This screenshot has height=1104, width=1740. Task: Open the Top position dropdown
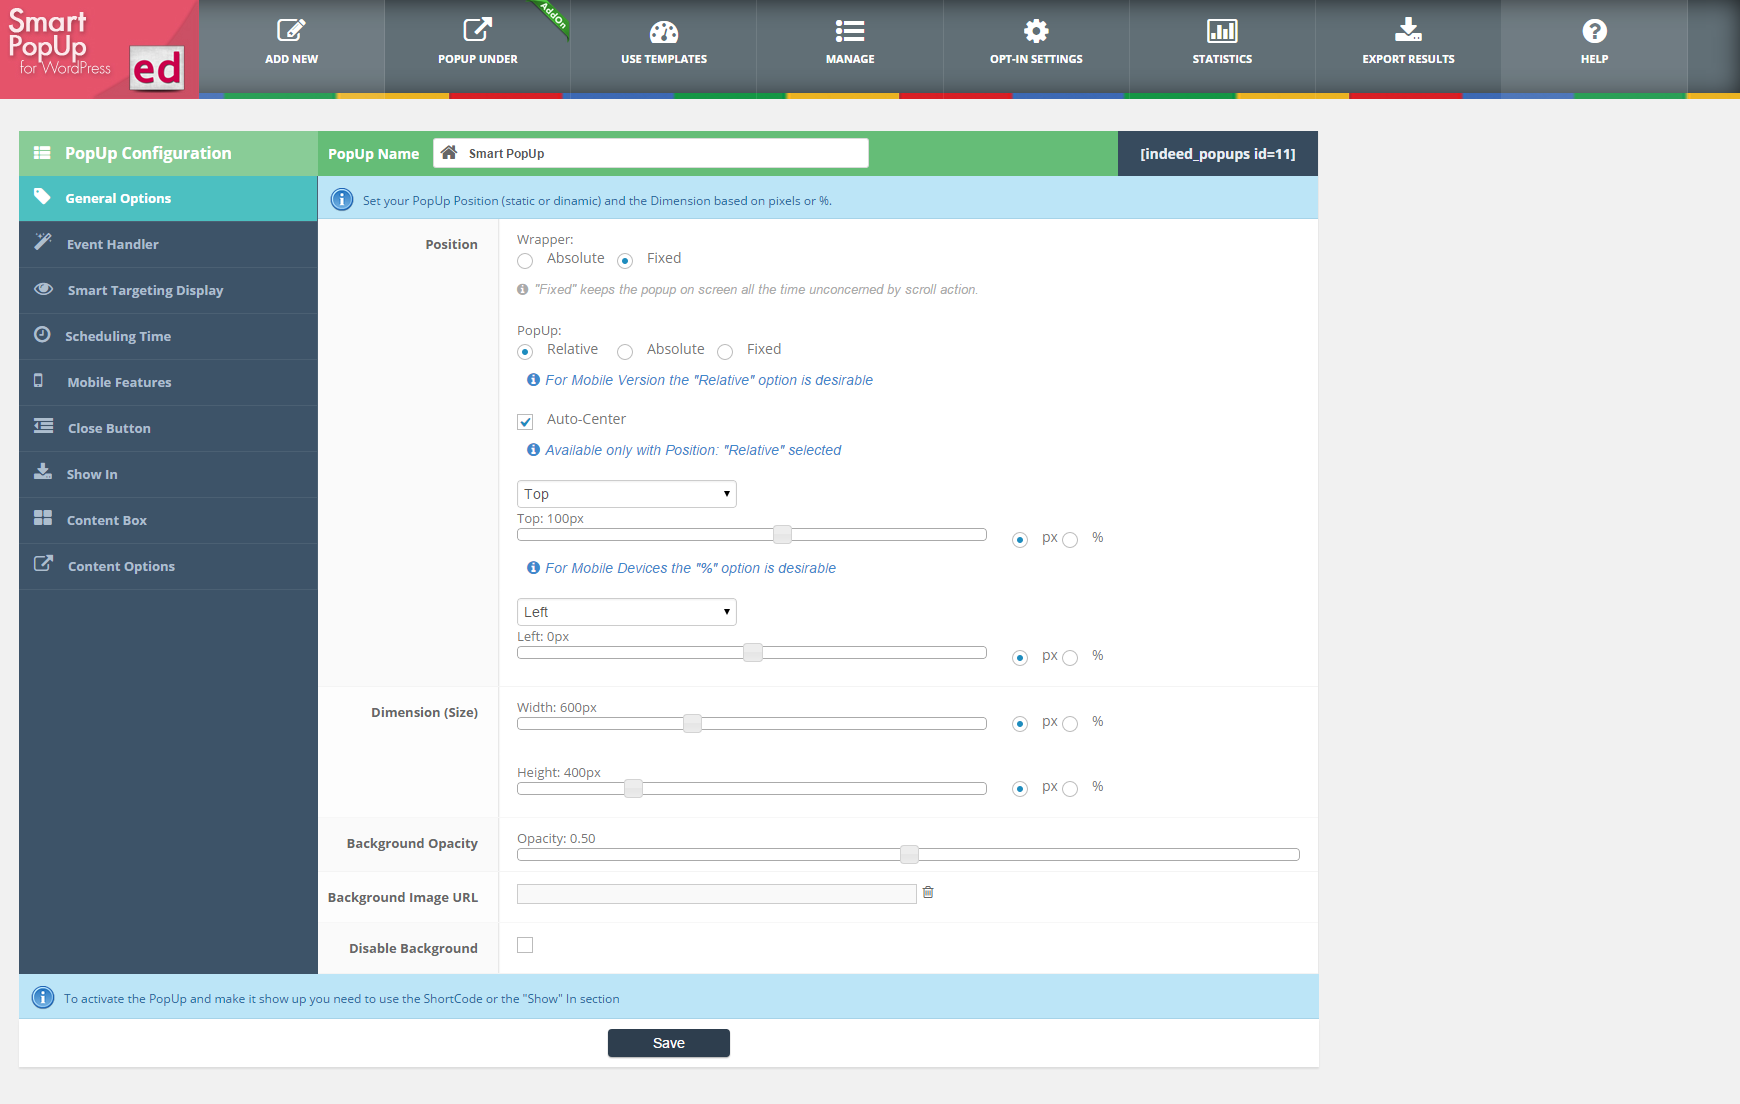[x=627, y=494]
